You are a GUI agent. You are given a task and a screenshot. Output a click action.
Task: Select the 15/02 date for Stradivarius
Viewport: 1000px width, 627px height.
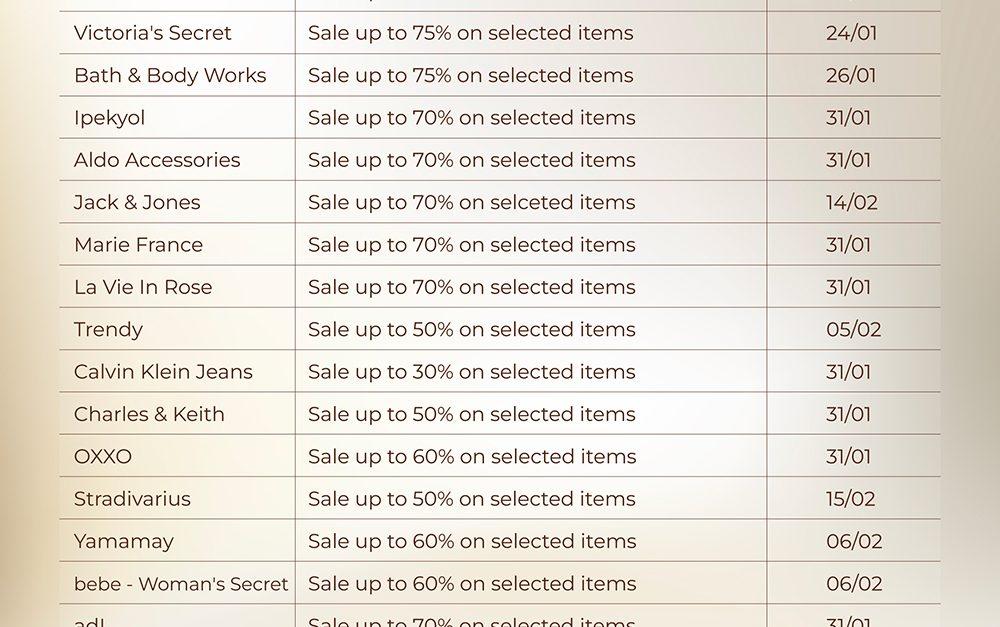851,499
